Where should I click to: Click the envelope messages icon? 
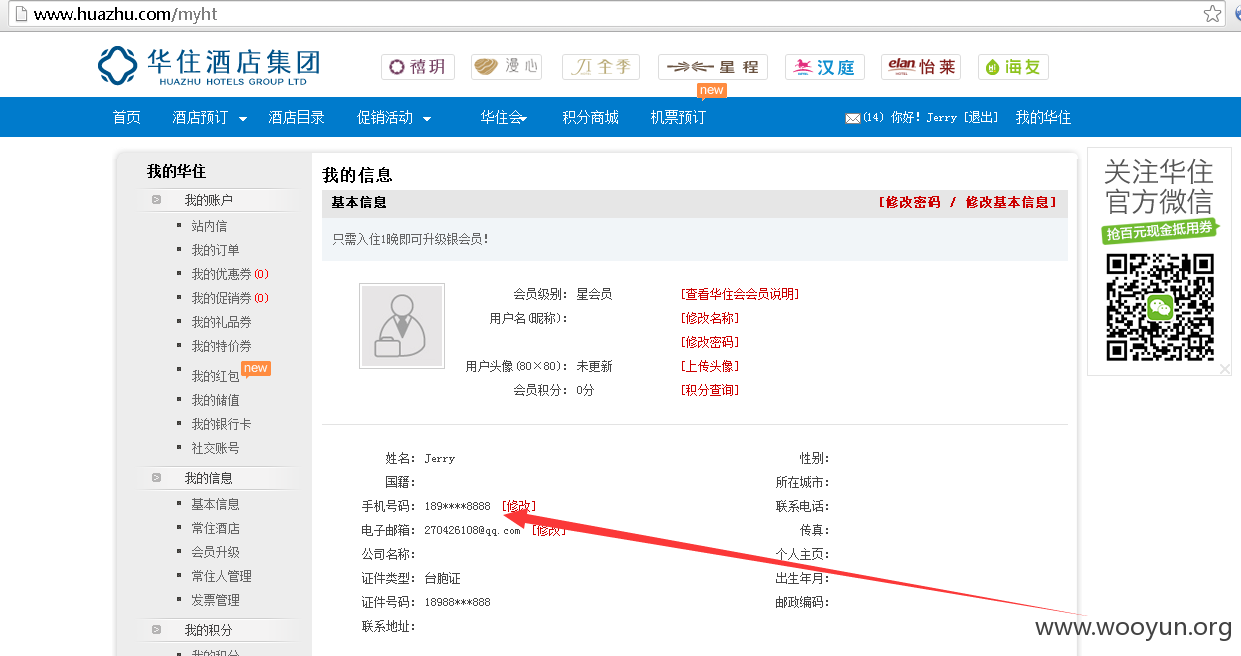point(852,118)
